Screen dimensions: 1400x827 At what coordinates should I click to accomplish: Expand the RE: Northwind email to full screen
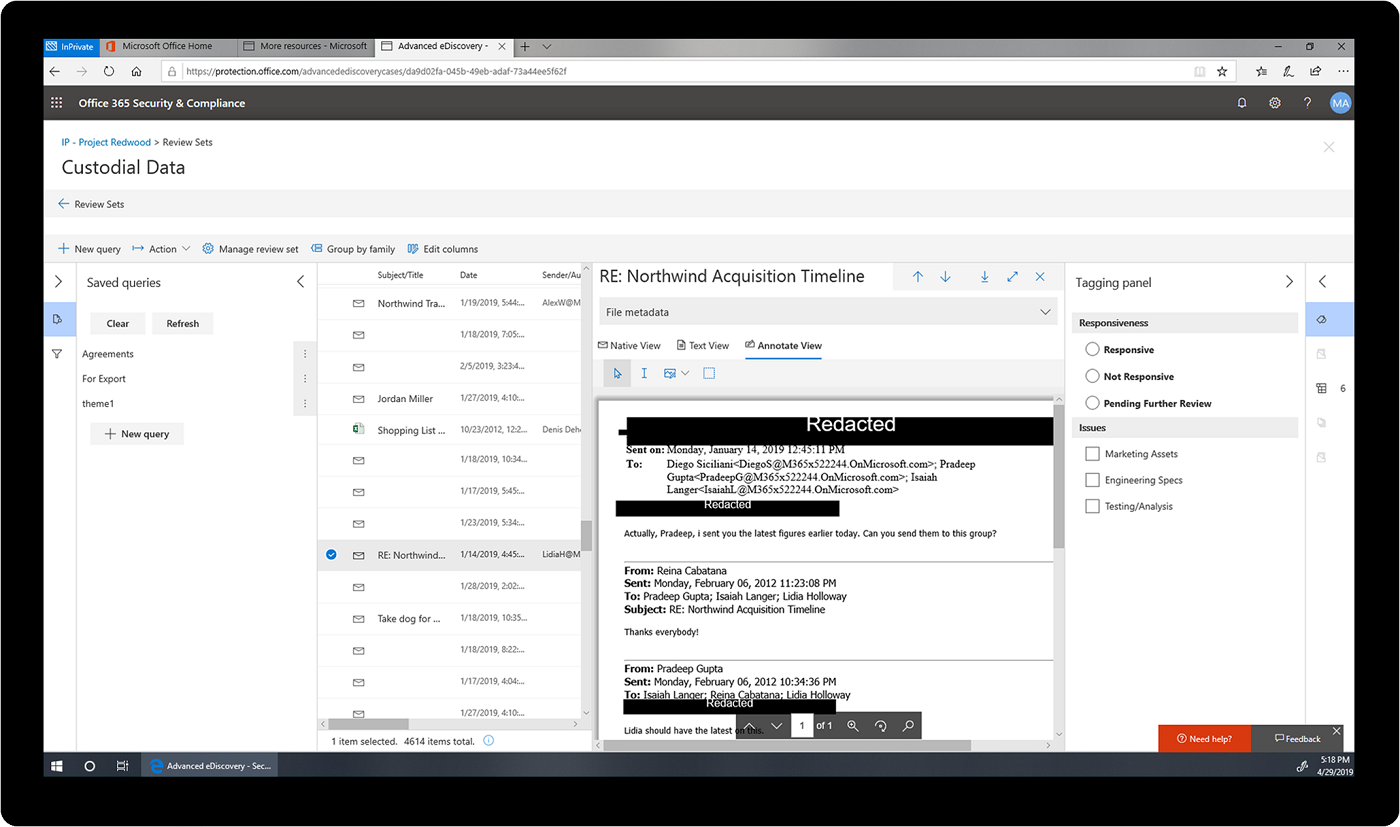point(1013,276)
